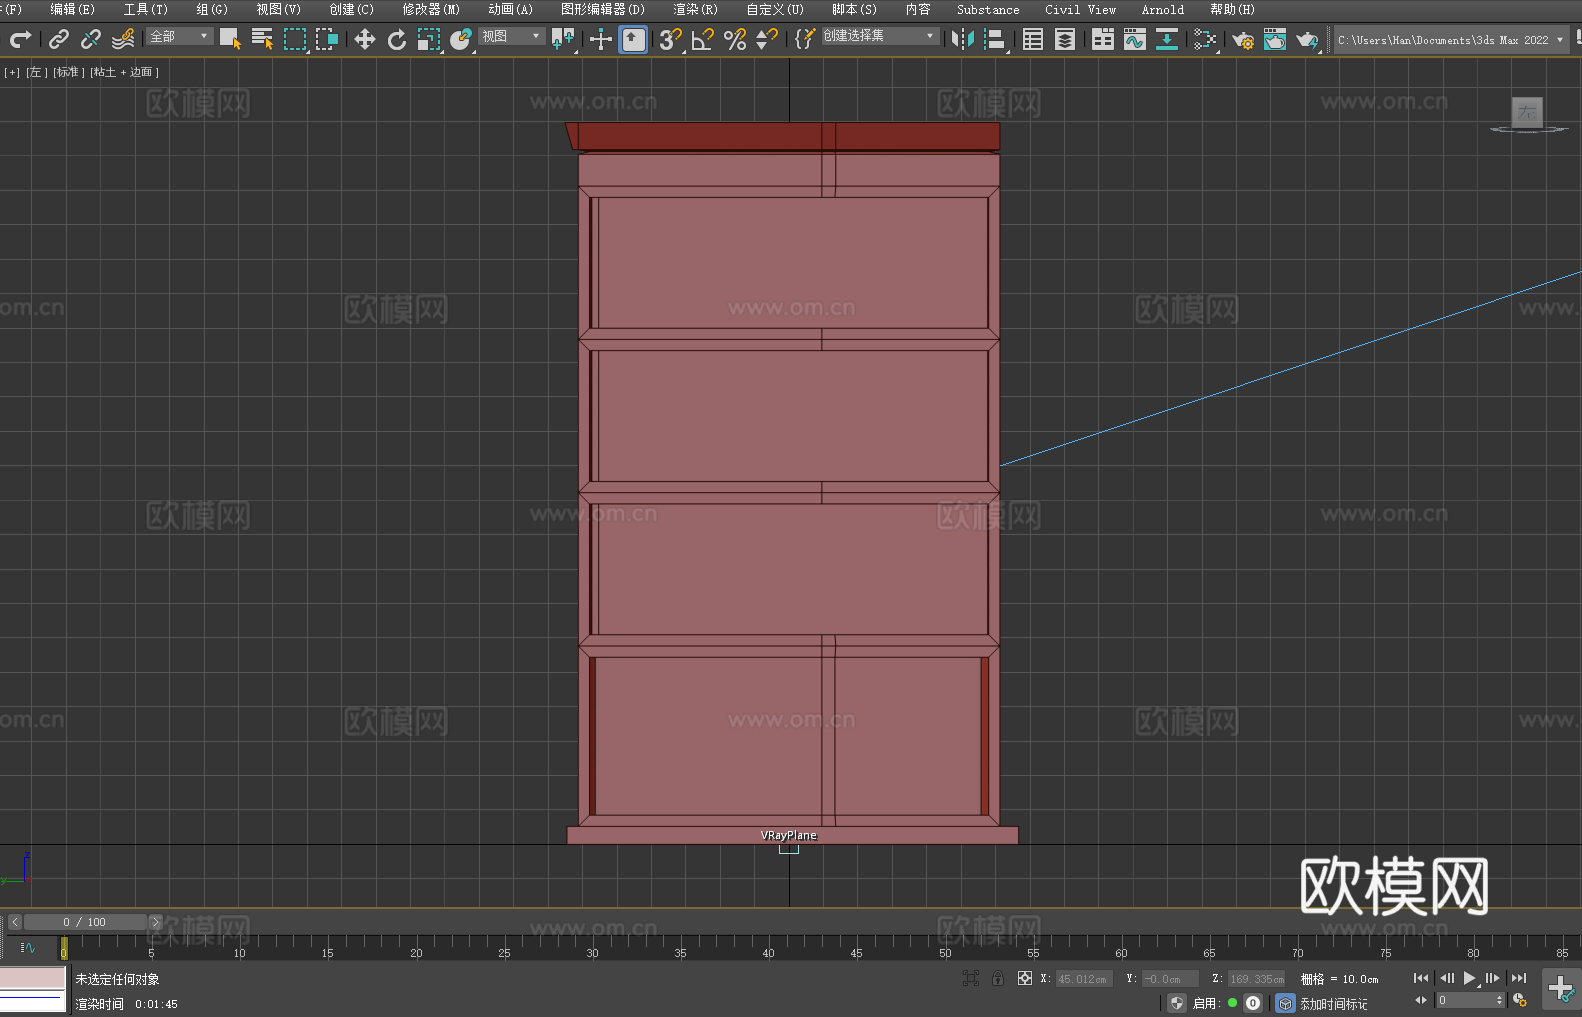Image resolution: width=1582 pixels, height=1017 pixels.
Task: Click the pink MAXScript listener swatch
Action: tap(33, 977)
